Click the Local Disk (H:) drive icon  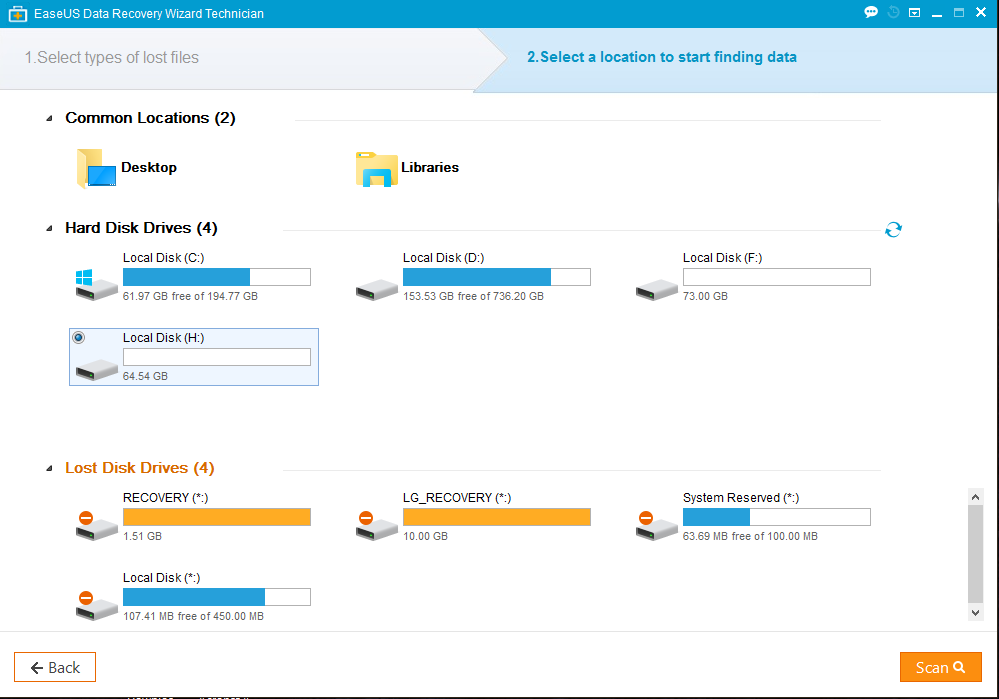[96, 370]
